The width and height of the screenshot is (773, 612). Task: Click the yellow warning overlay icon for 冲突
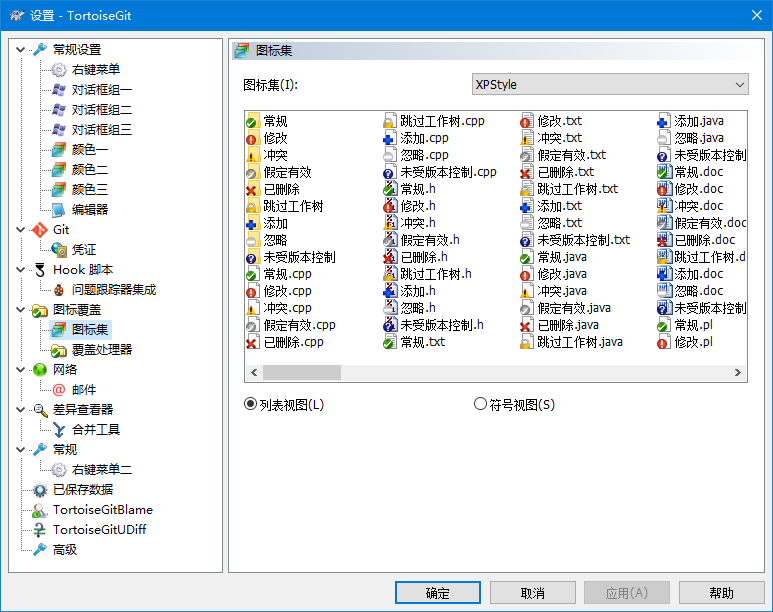[x=252, y=155]
